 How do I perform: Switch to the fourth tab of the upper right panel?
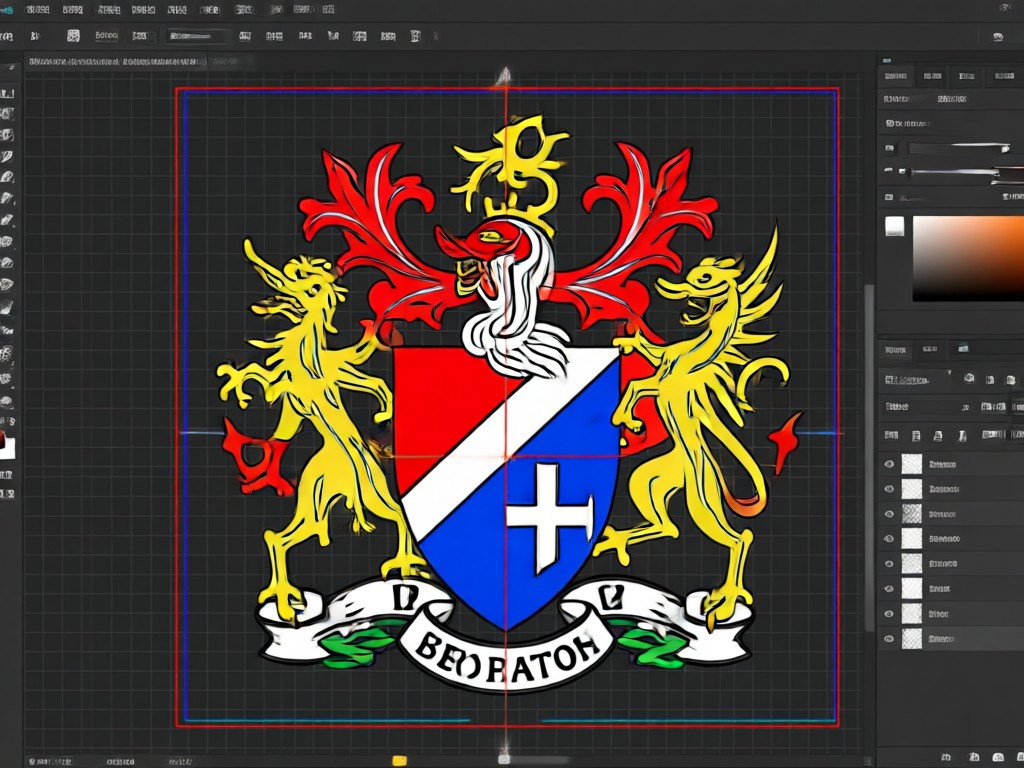click(1004, 76)
